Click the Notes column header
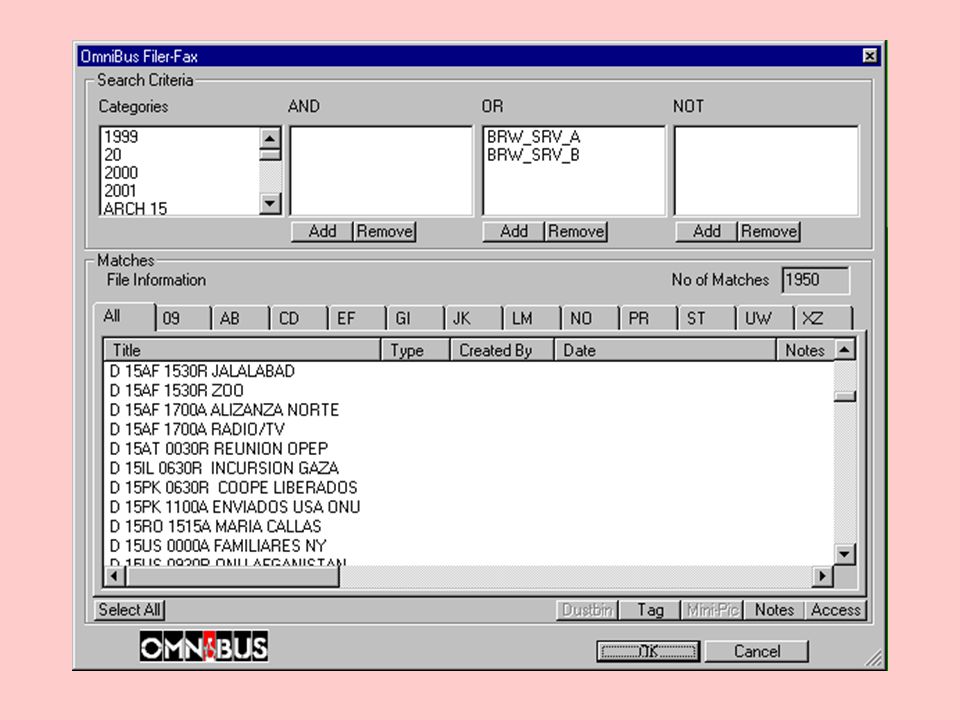The image size is (960, 720). tap(805, 350)
